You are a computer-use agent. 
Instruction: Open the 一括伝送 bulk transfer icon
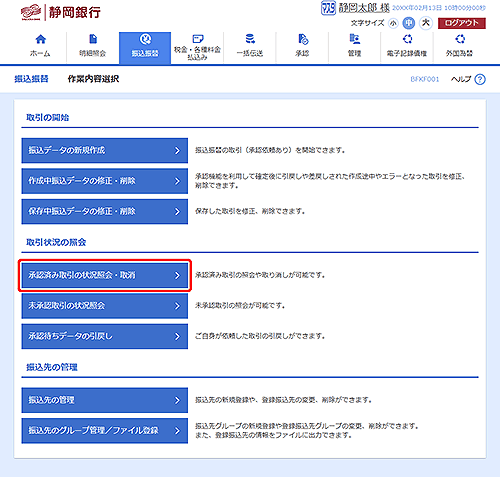[x=250, y=39]
